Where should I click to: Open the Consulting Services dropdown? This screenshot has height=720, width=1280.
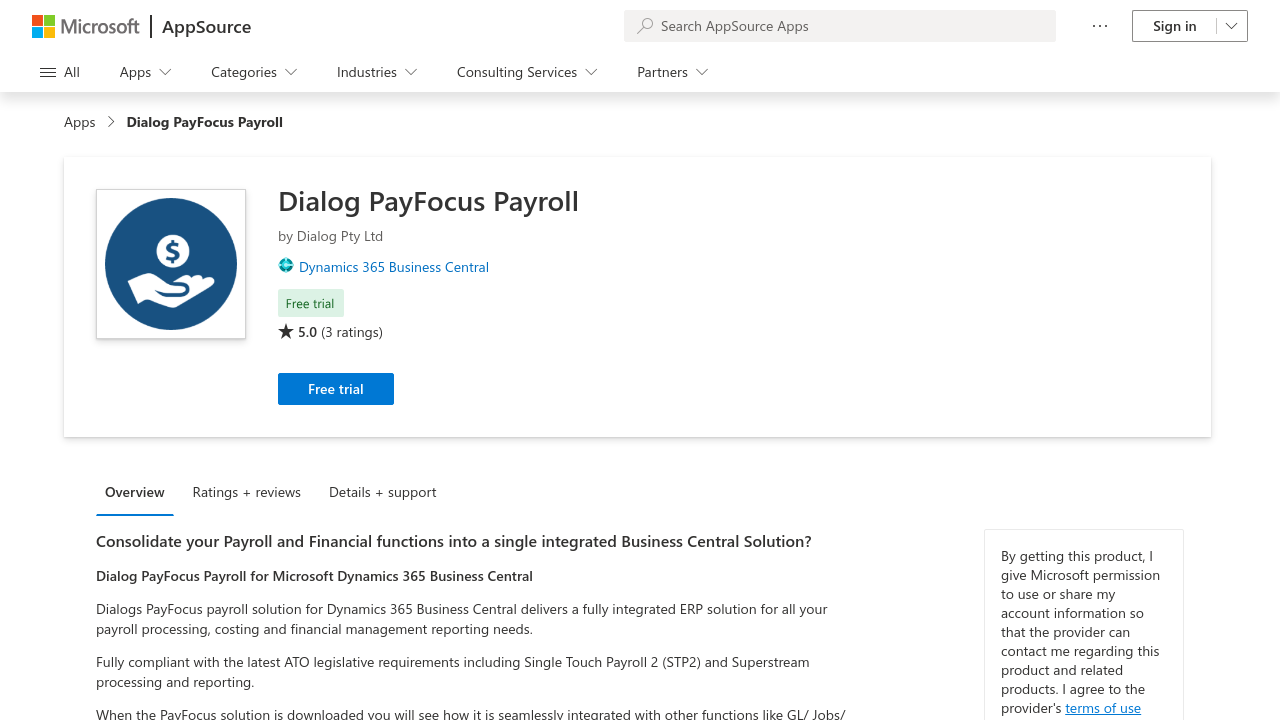pyautogui.click(x=527, y=72)
